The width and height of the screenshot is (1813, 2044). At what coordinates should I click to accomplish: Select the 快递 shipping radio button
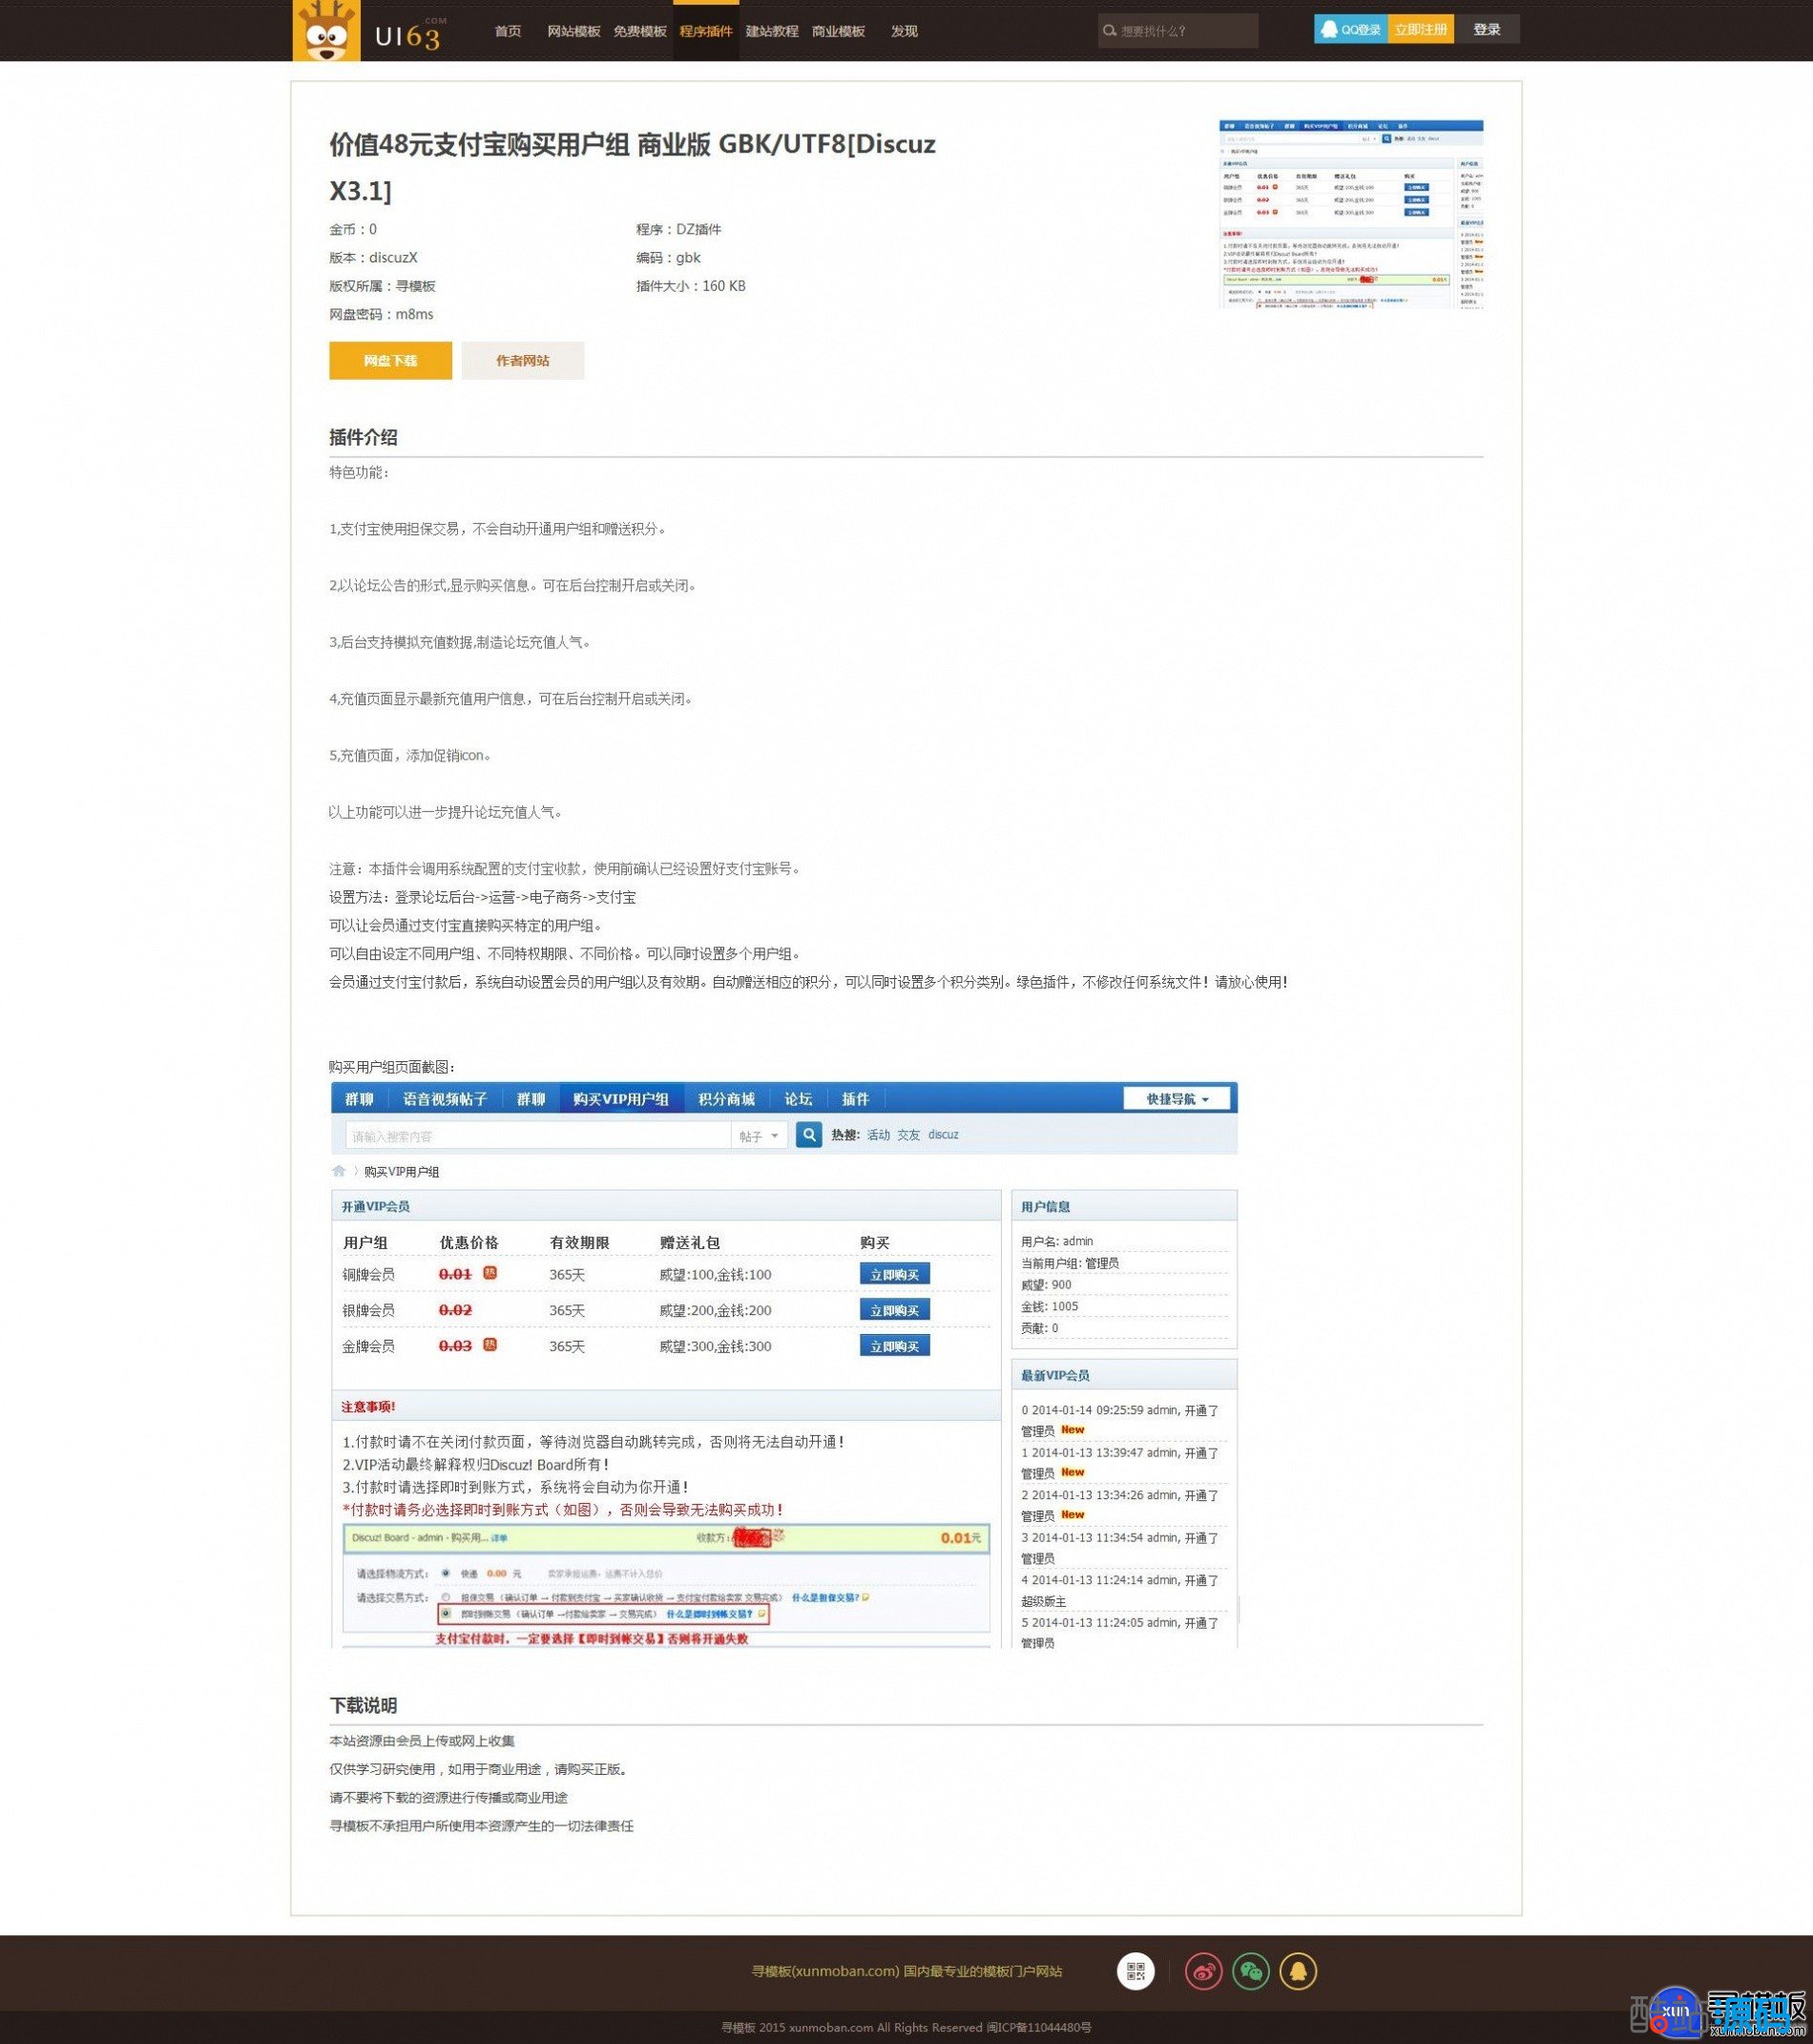pyautogui.click(x=446, y=1573)
